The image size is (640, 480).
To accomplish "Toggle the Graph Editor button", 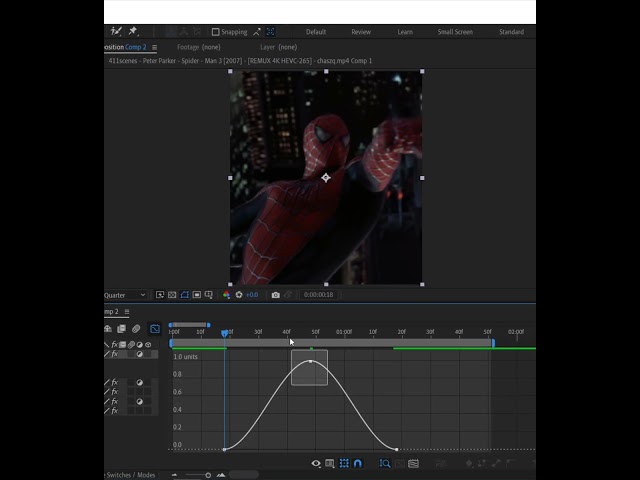I will click(x=155, y=329).
